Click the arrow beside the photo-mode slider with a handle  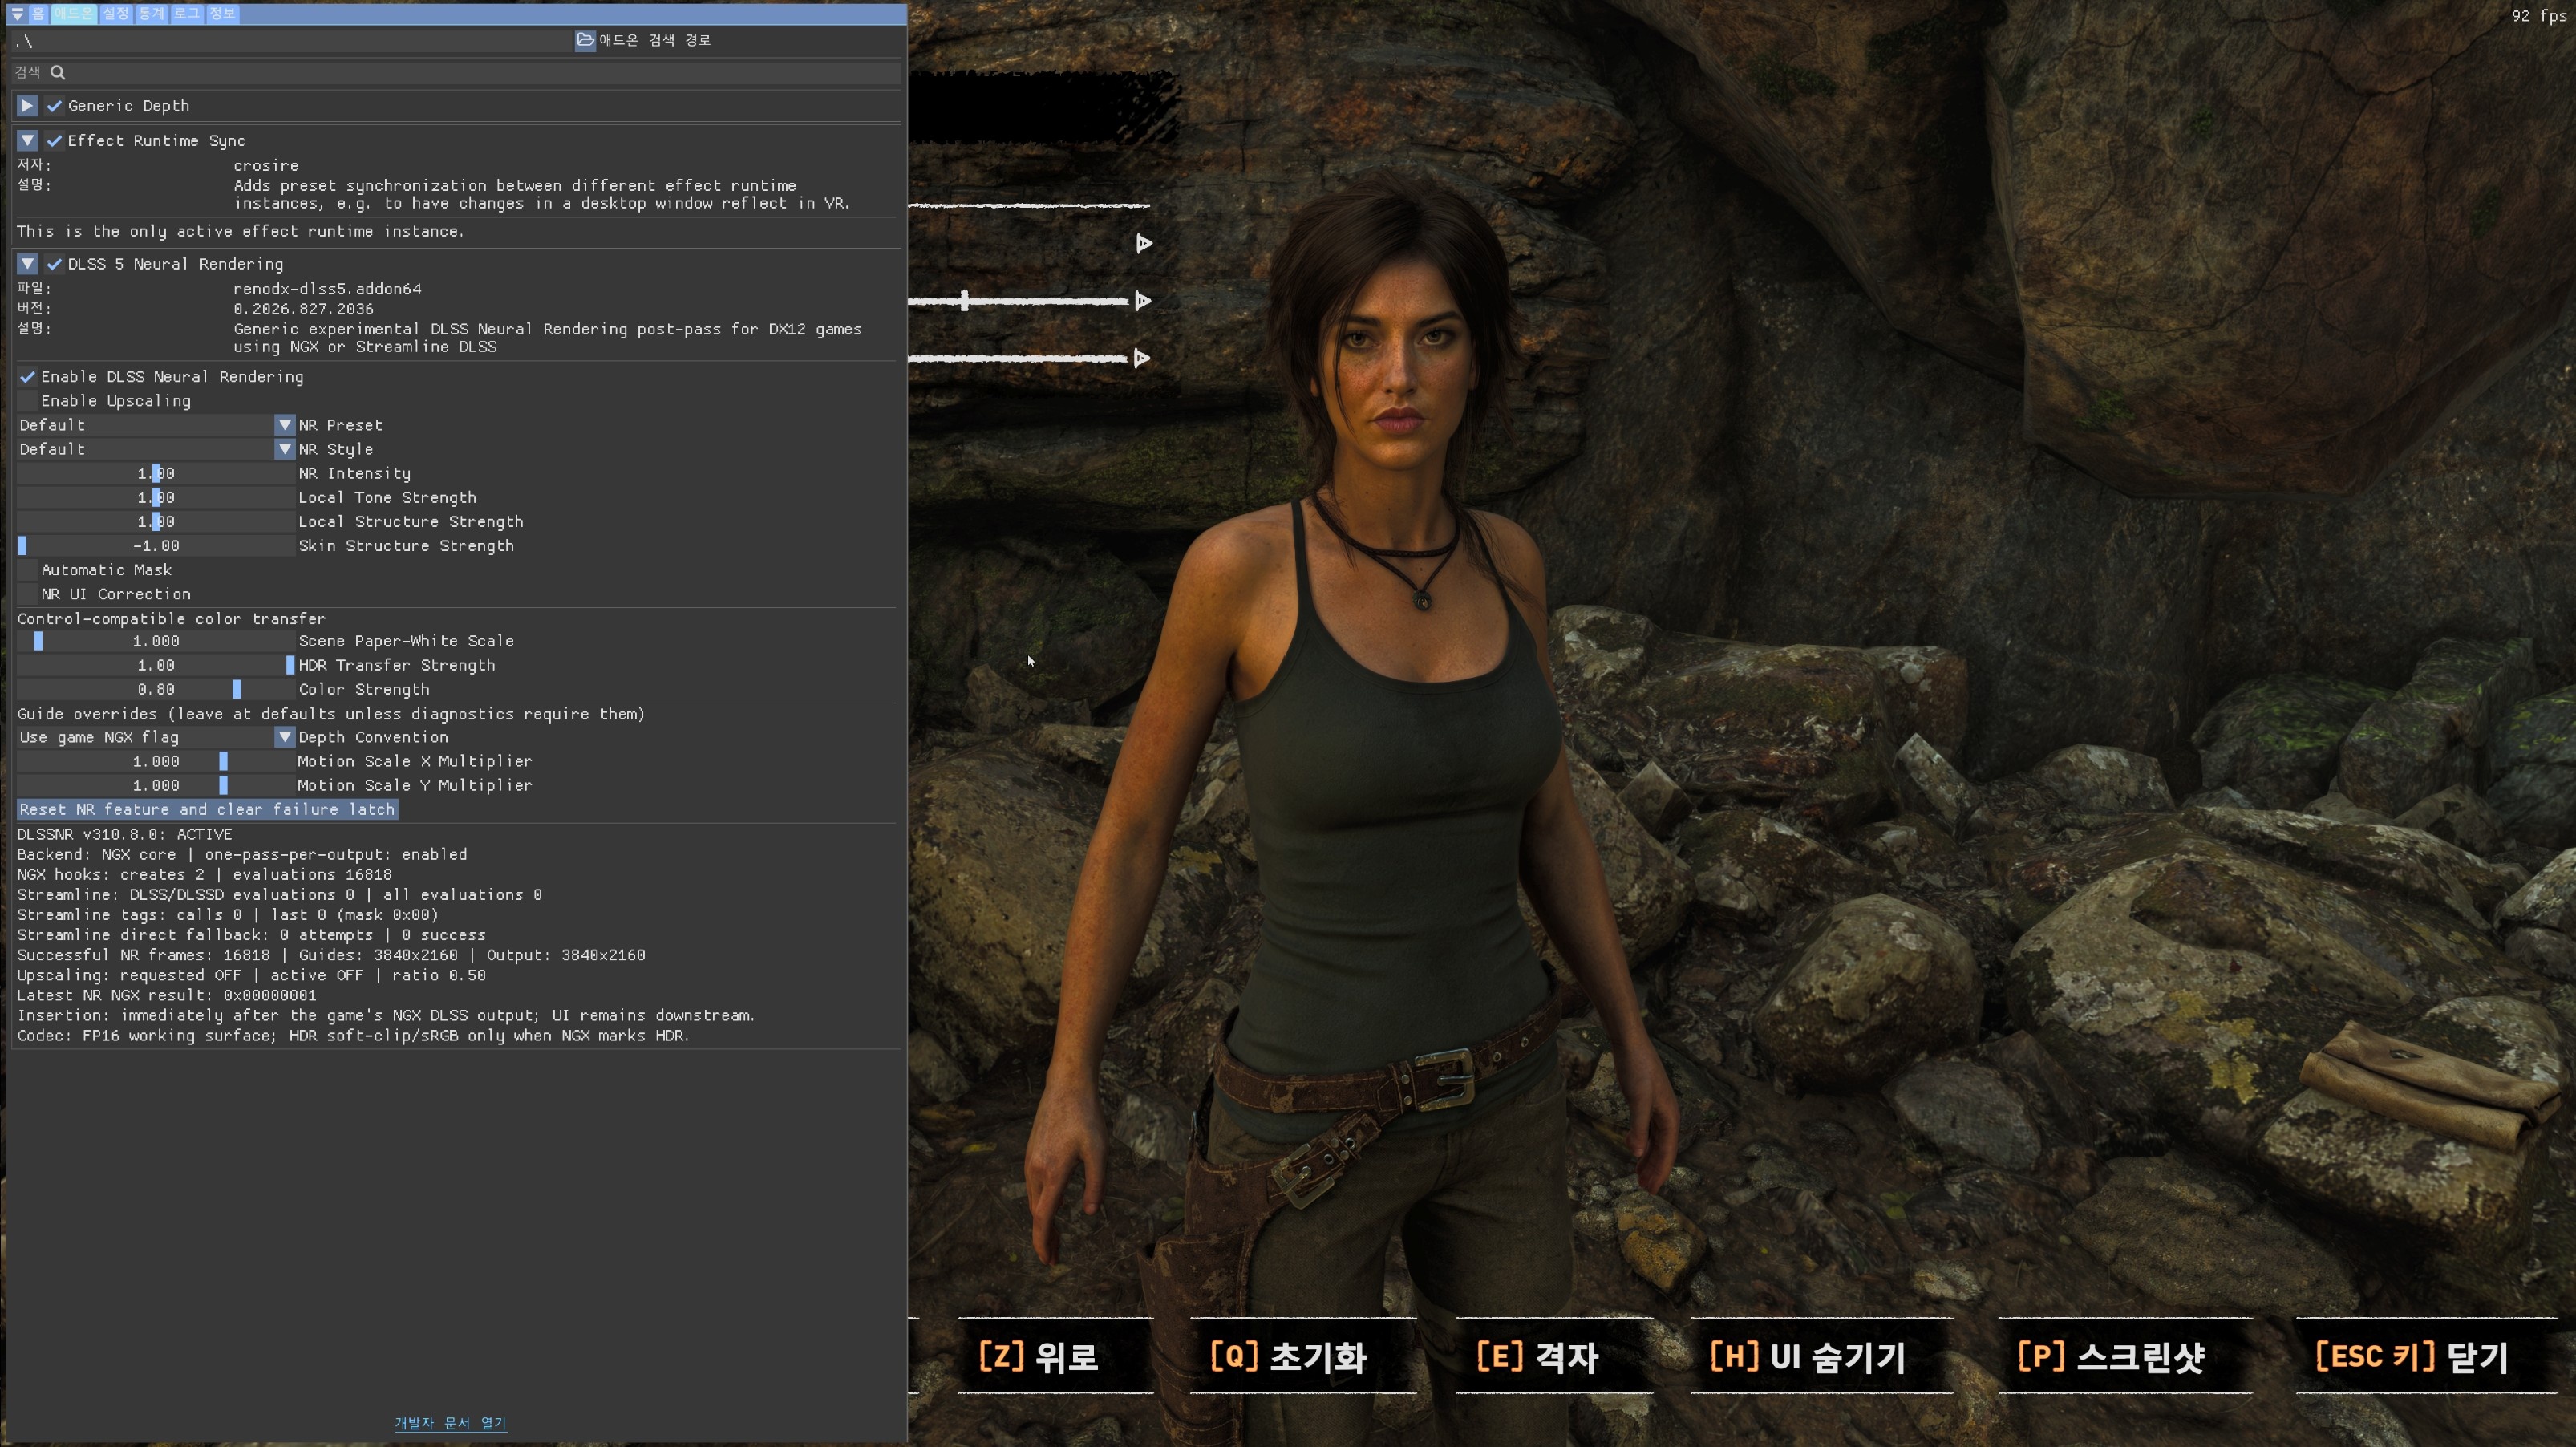coord(1143,301)
